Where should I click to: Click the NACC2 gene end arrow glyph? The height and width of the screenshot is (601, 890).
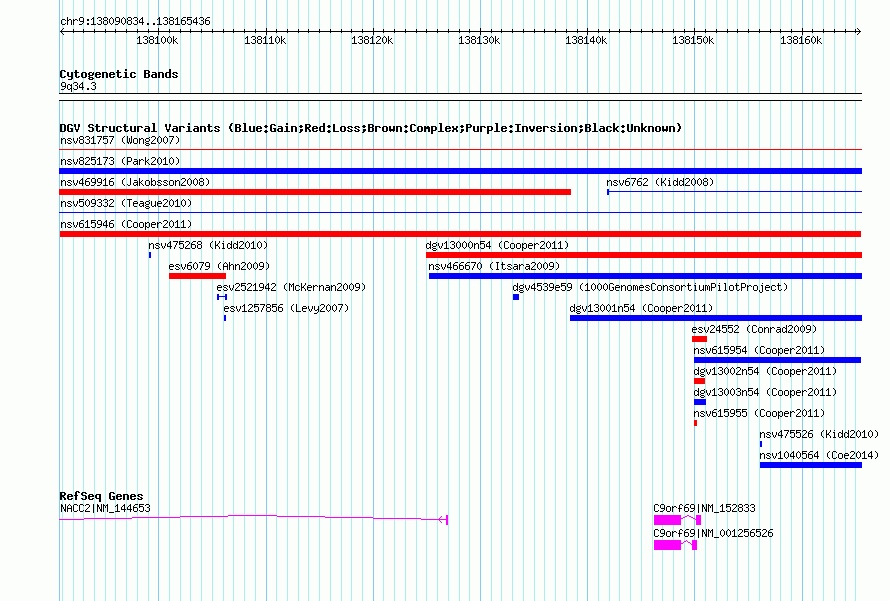coord(443,519)
